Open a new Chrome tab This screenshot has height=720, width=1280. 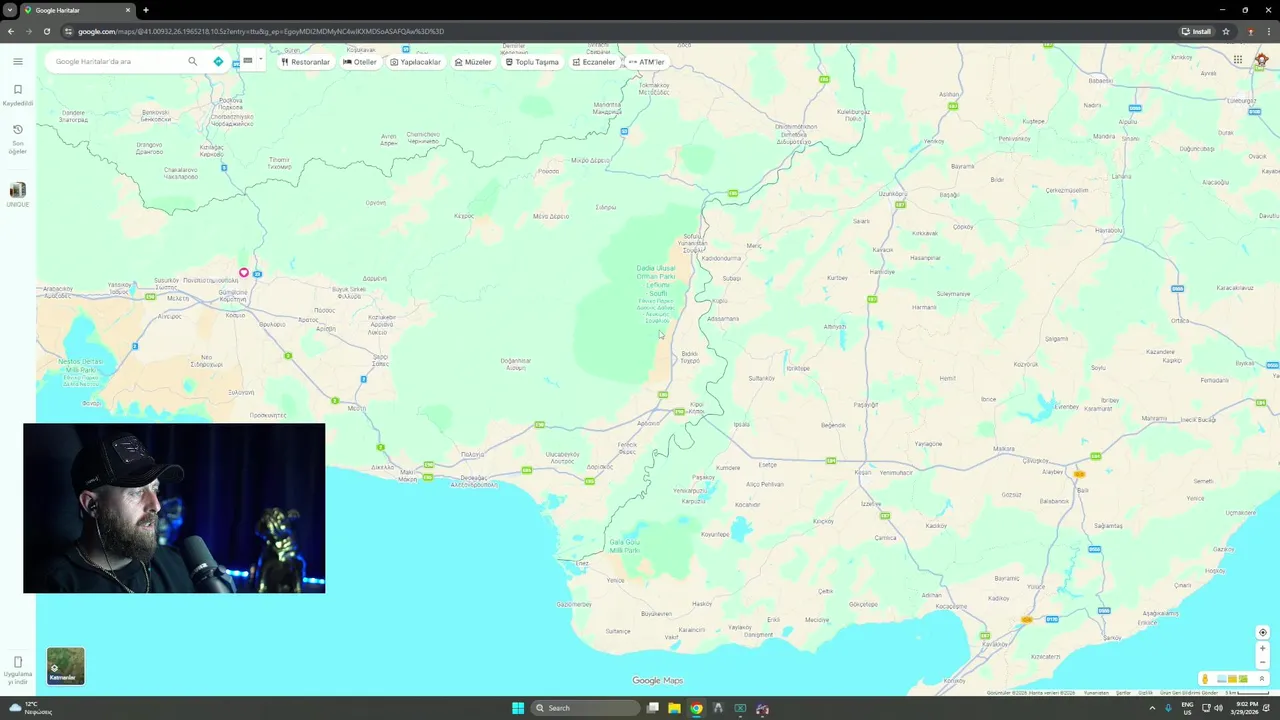tap(145, 10)
